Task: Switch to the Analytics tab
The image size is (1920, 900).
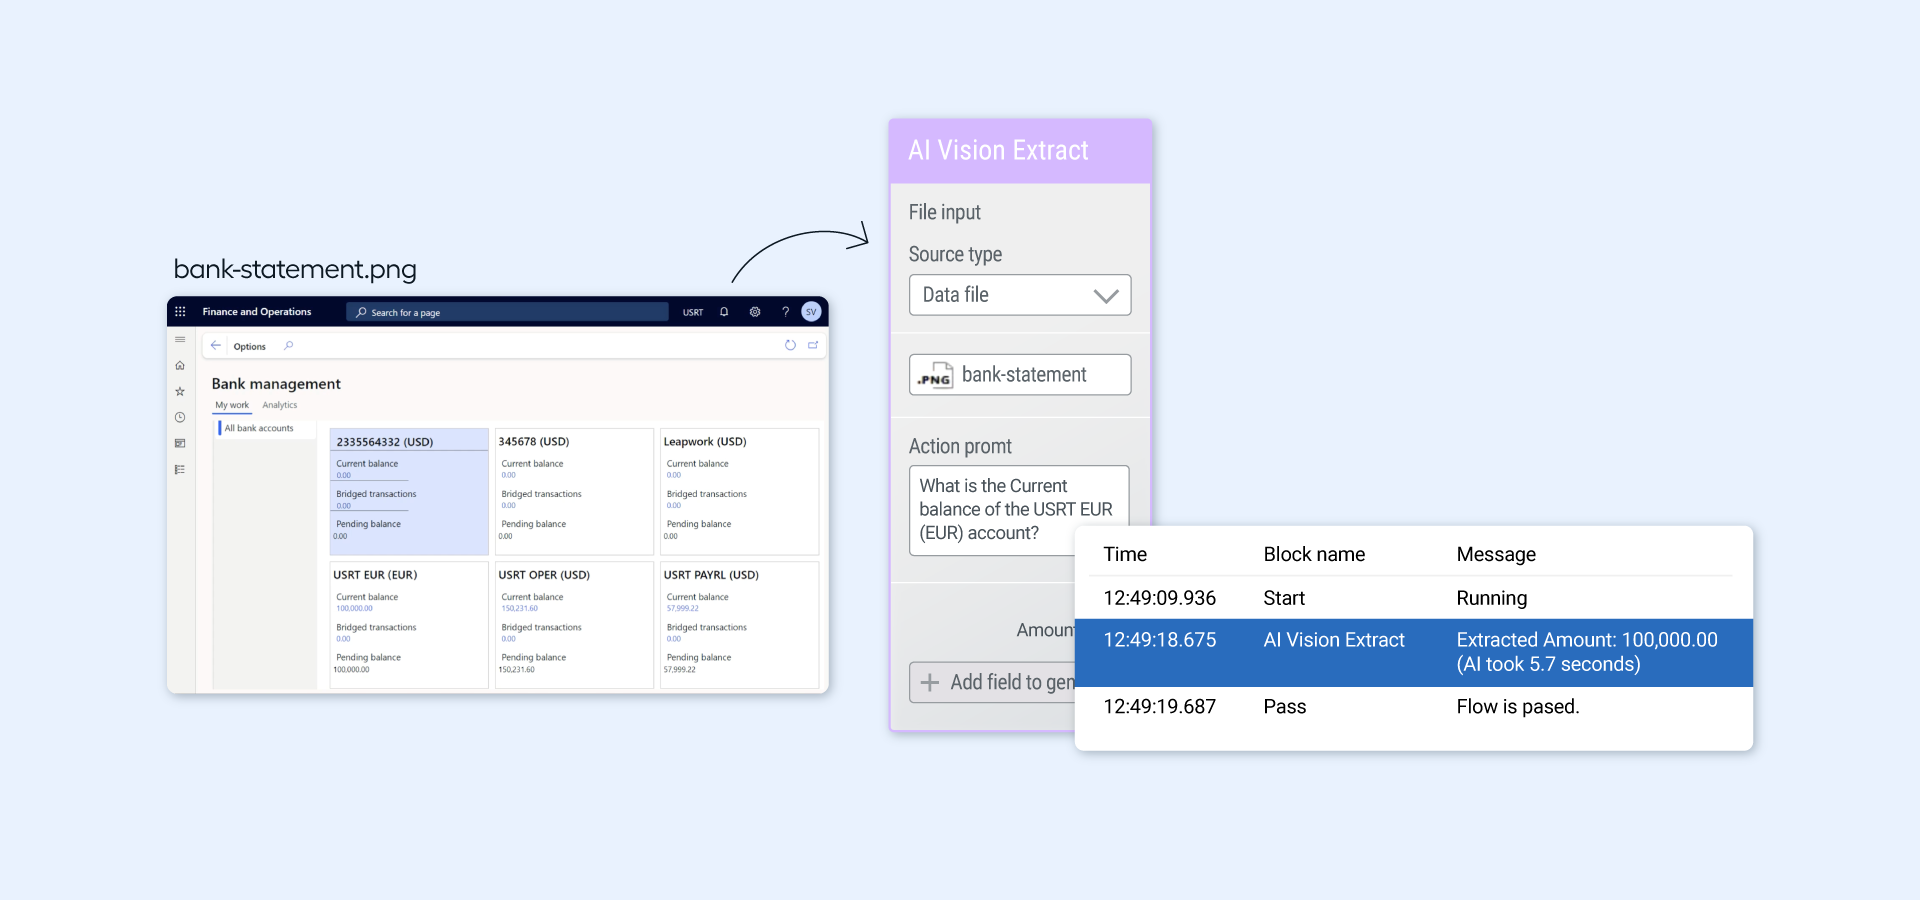Action: [x=280, y=405]
